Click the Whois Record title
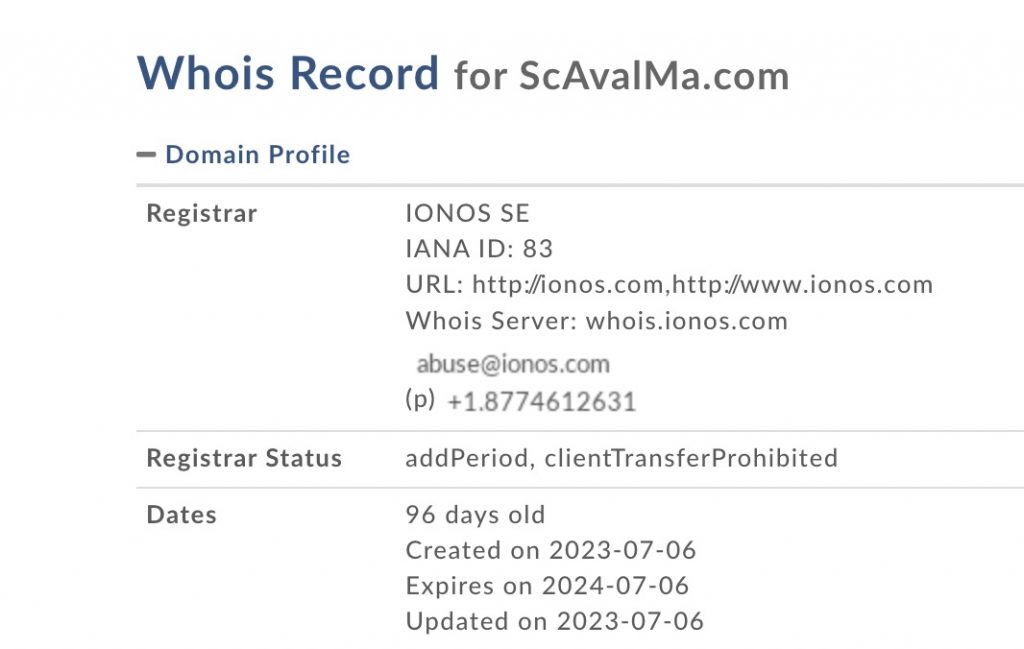The image size is (1024, 649). pyautogui.click(x=287, y=72)
